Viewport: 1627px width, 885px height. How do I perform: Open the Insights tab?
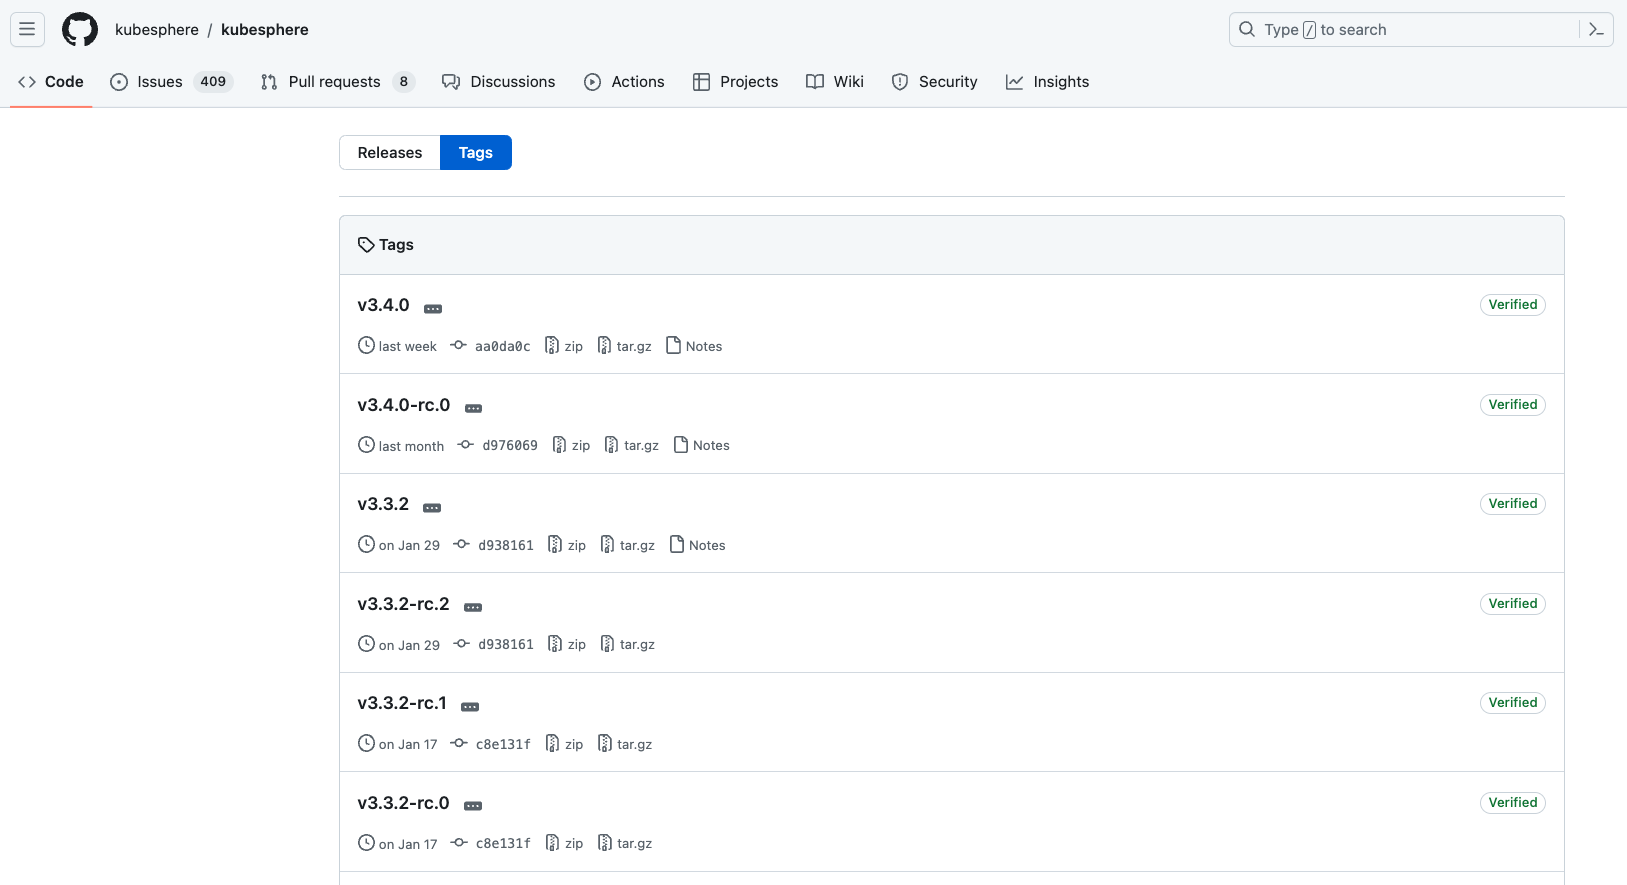coord(1047,82)
